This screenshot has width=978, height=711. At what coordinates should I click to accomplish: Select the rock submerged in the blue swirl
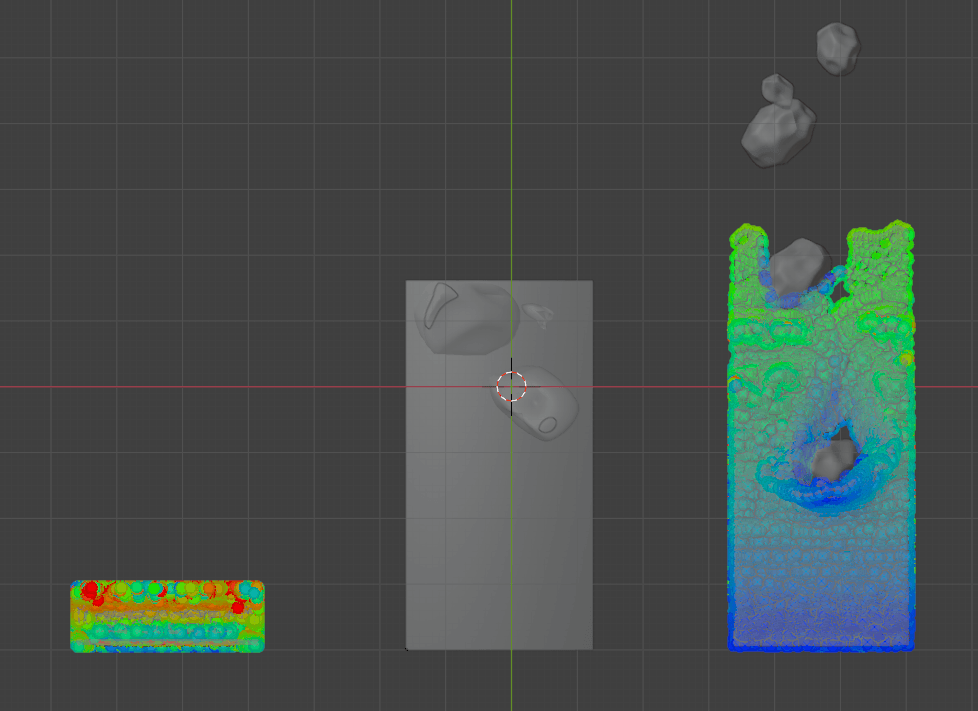pyautogui.click(x=834, y=460)
